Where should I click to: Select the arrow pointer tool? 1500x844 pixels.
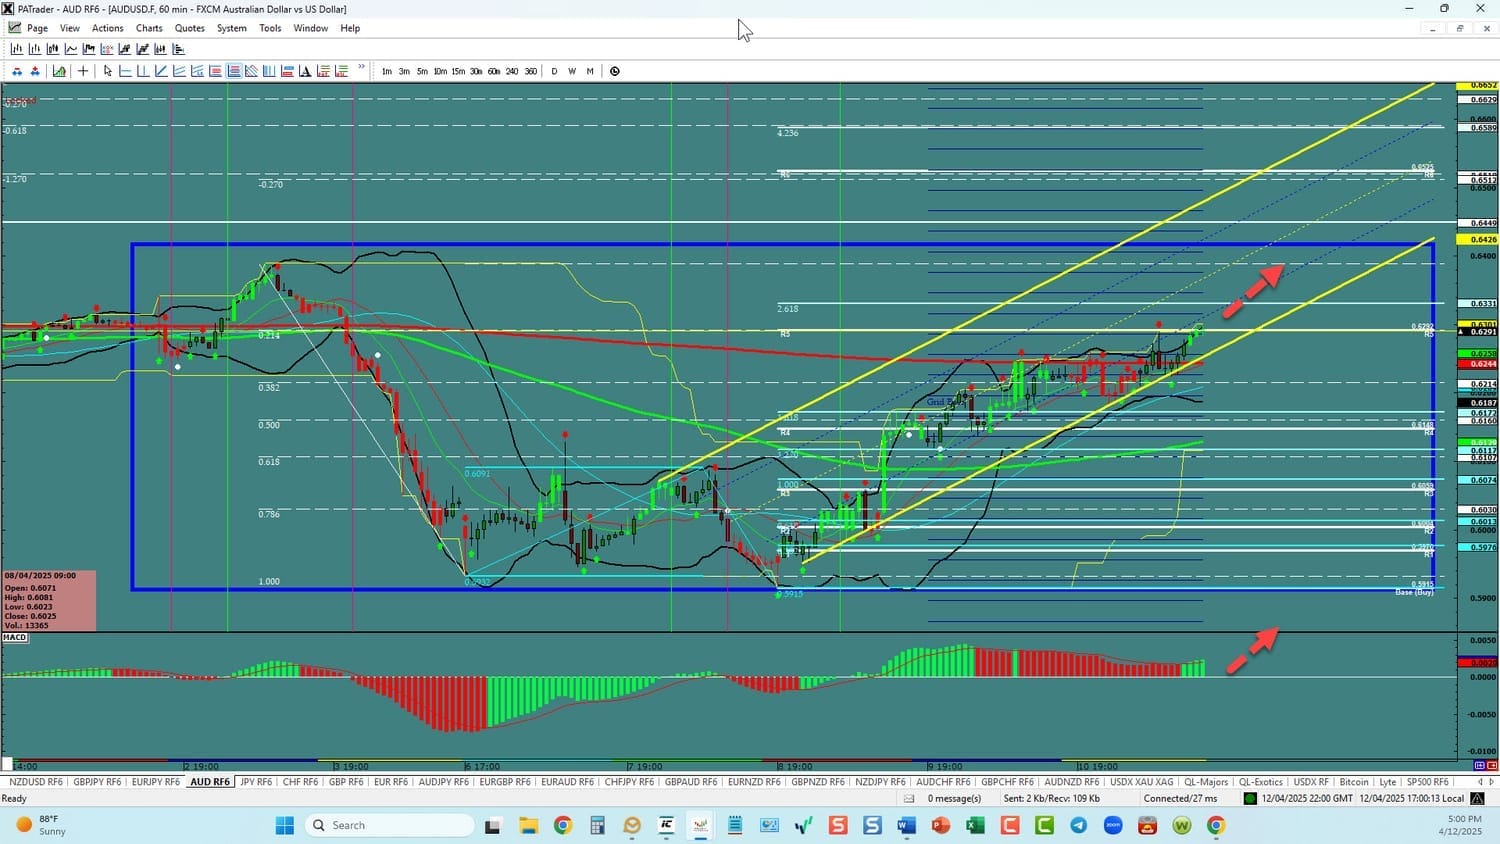pyautogui.click(x=108, y=71)
